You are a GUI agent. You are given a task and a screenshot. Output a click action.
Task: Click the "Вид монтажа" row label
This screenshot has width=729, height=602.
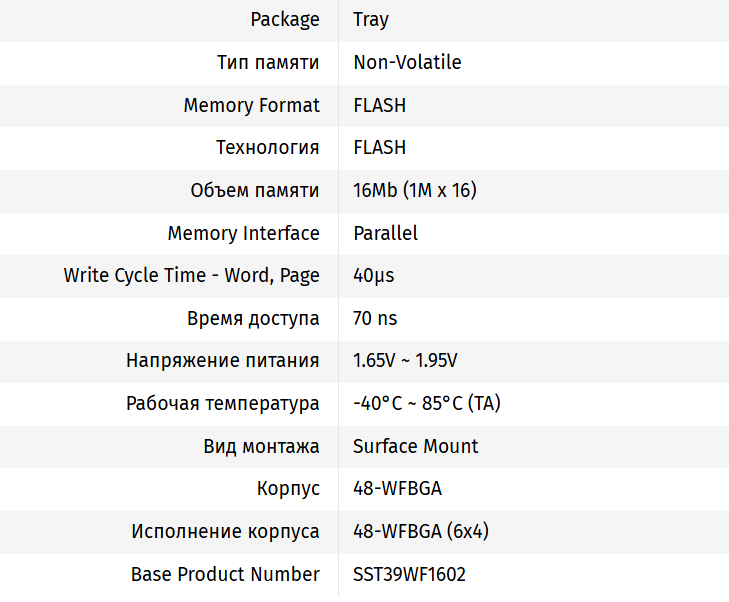coord(261,446)
